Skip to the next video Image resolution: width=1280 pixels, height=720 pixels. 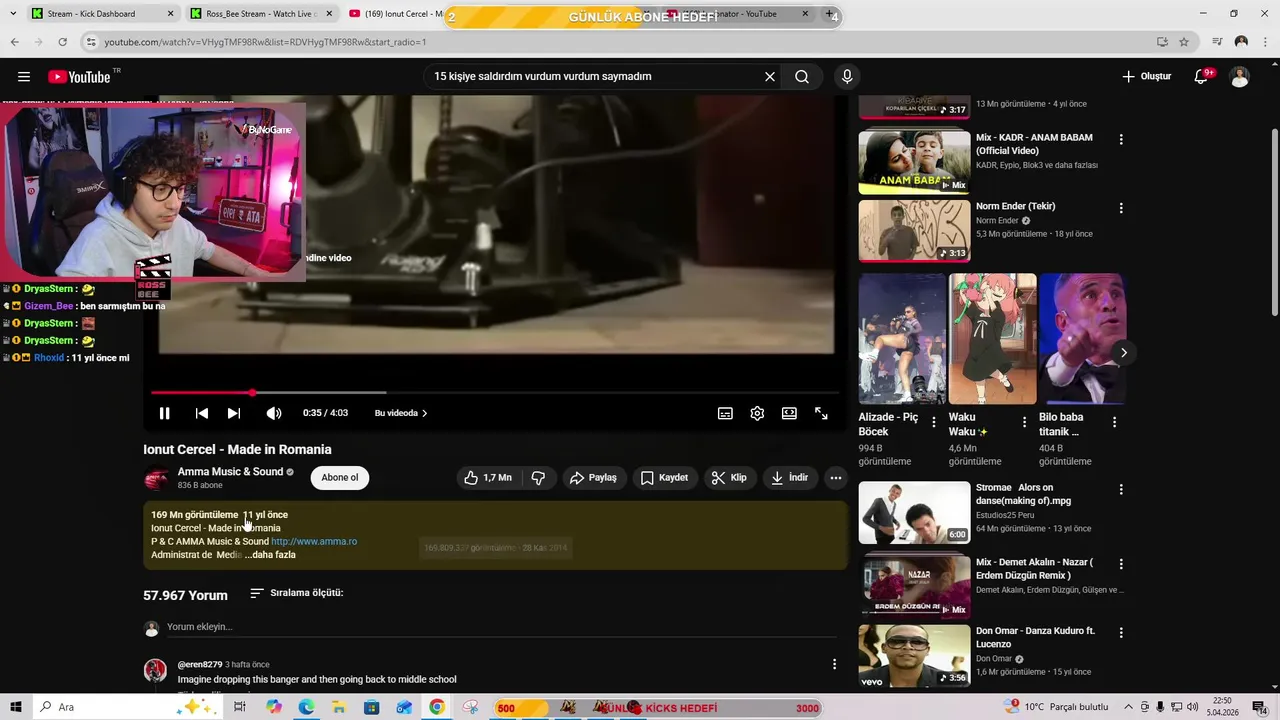234,413
